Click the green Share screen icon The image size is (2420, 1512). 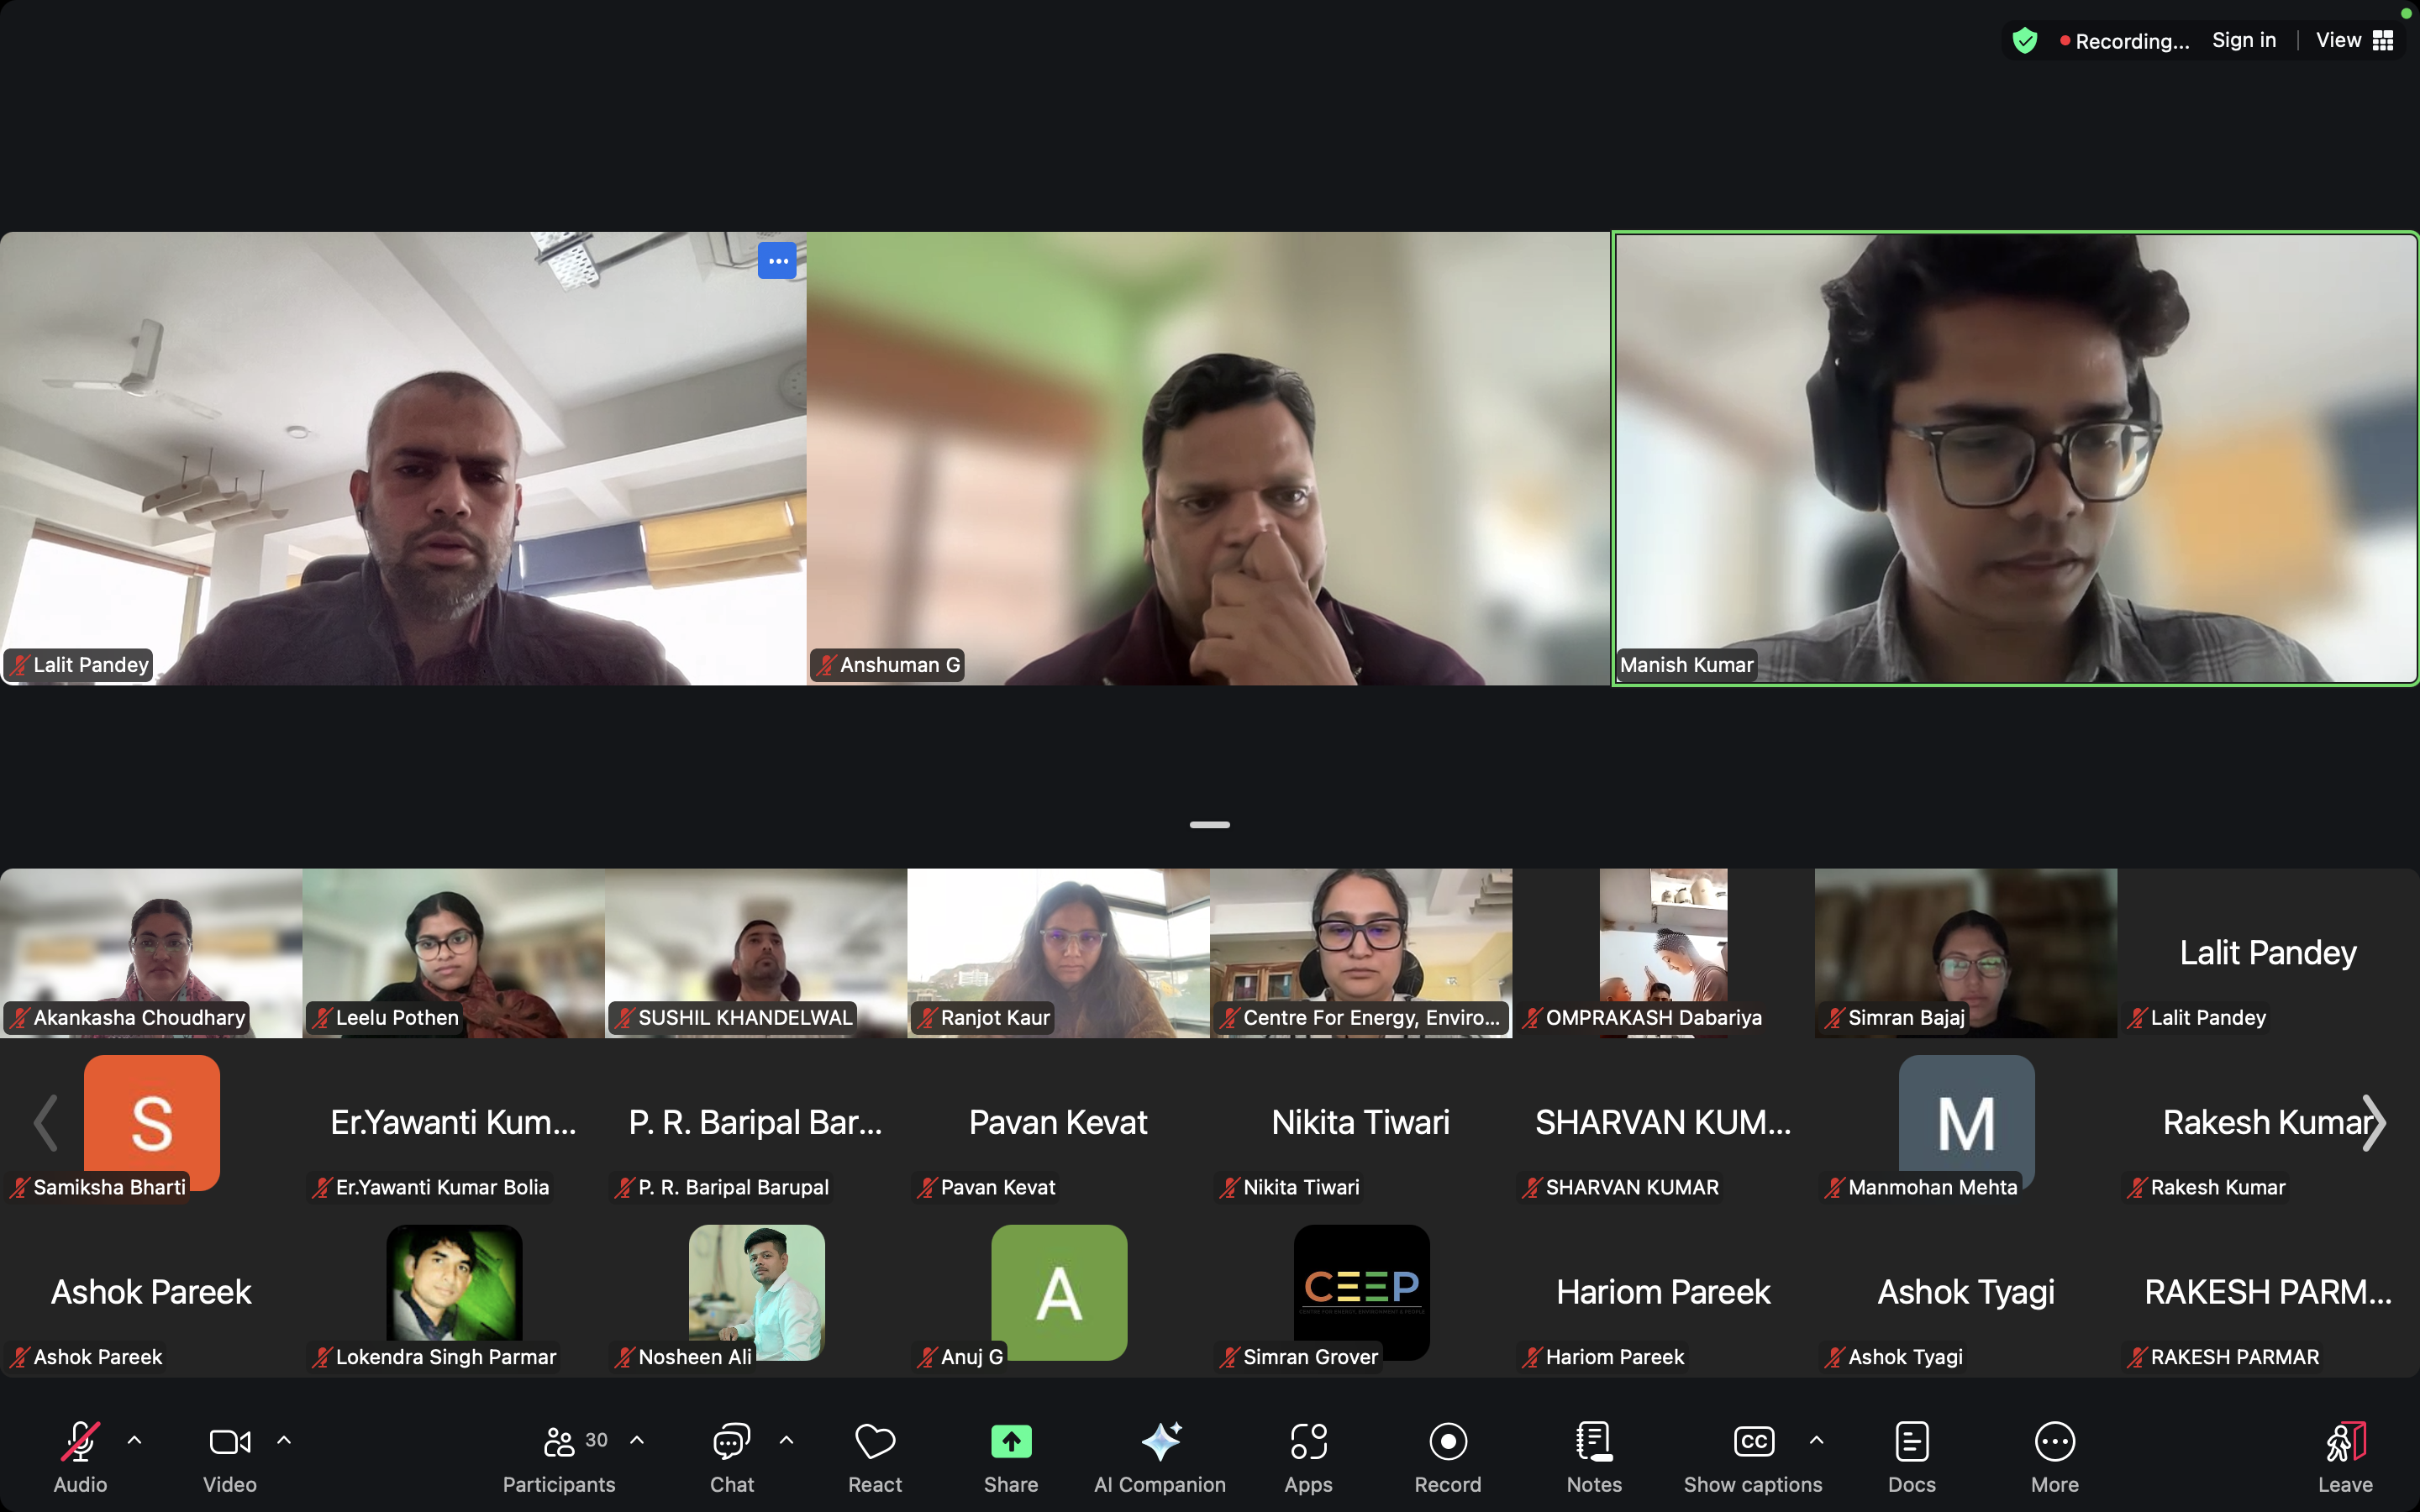[x=1010, y=1442]
